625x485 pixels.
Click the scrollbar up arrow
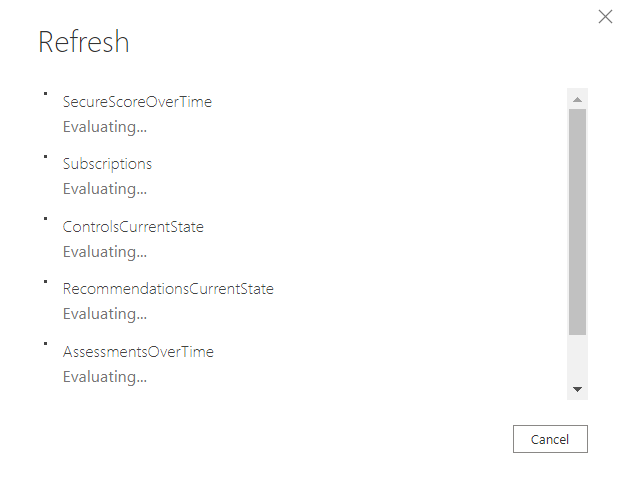pyautogui.click(x=577, y=99)
